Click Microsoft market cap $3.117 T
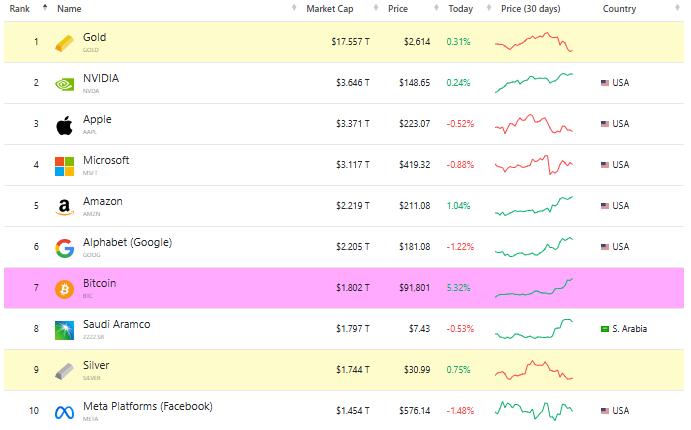The height and width of the screenshot is (430, 691). coord(353,165)
